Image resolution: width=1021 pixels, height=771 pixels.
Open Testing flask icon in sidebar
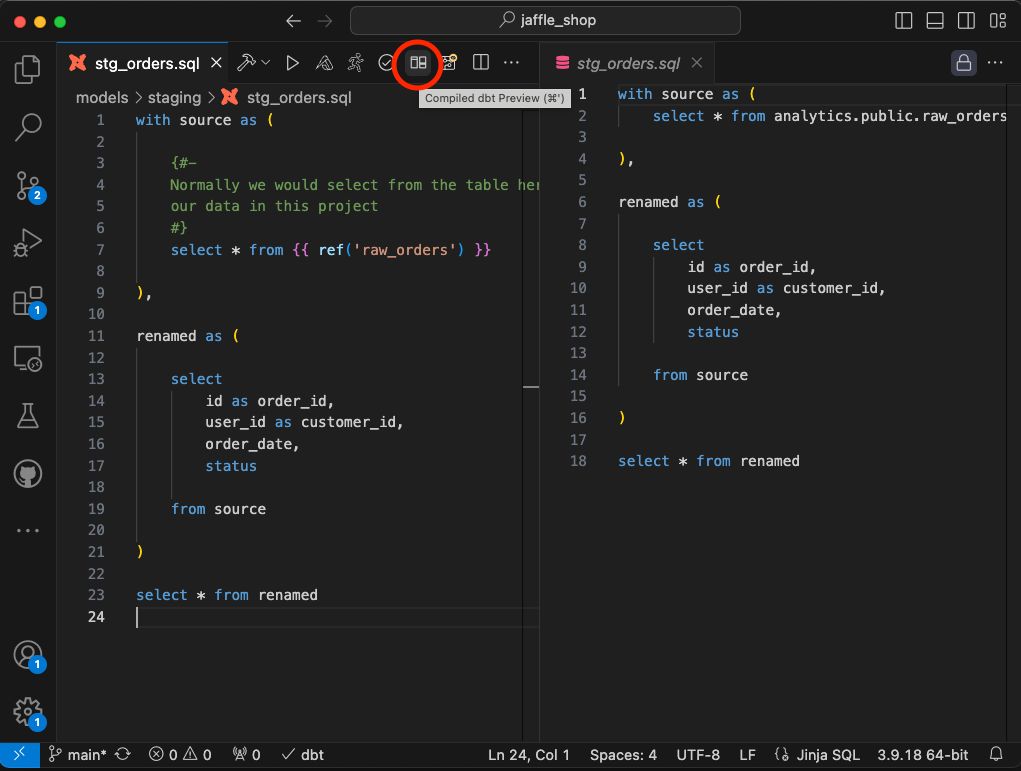pyautogui.click(x=28, y=415)
